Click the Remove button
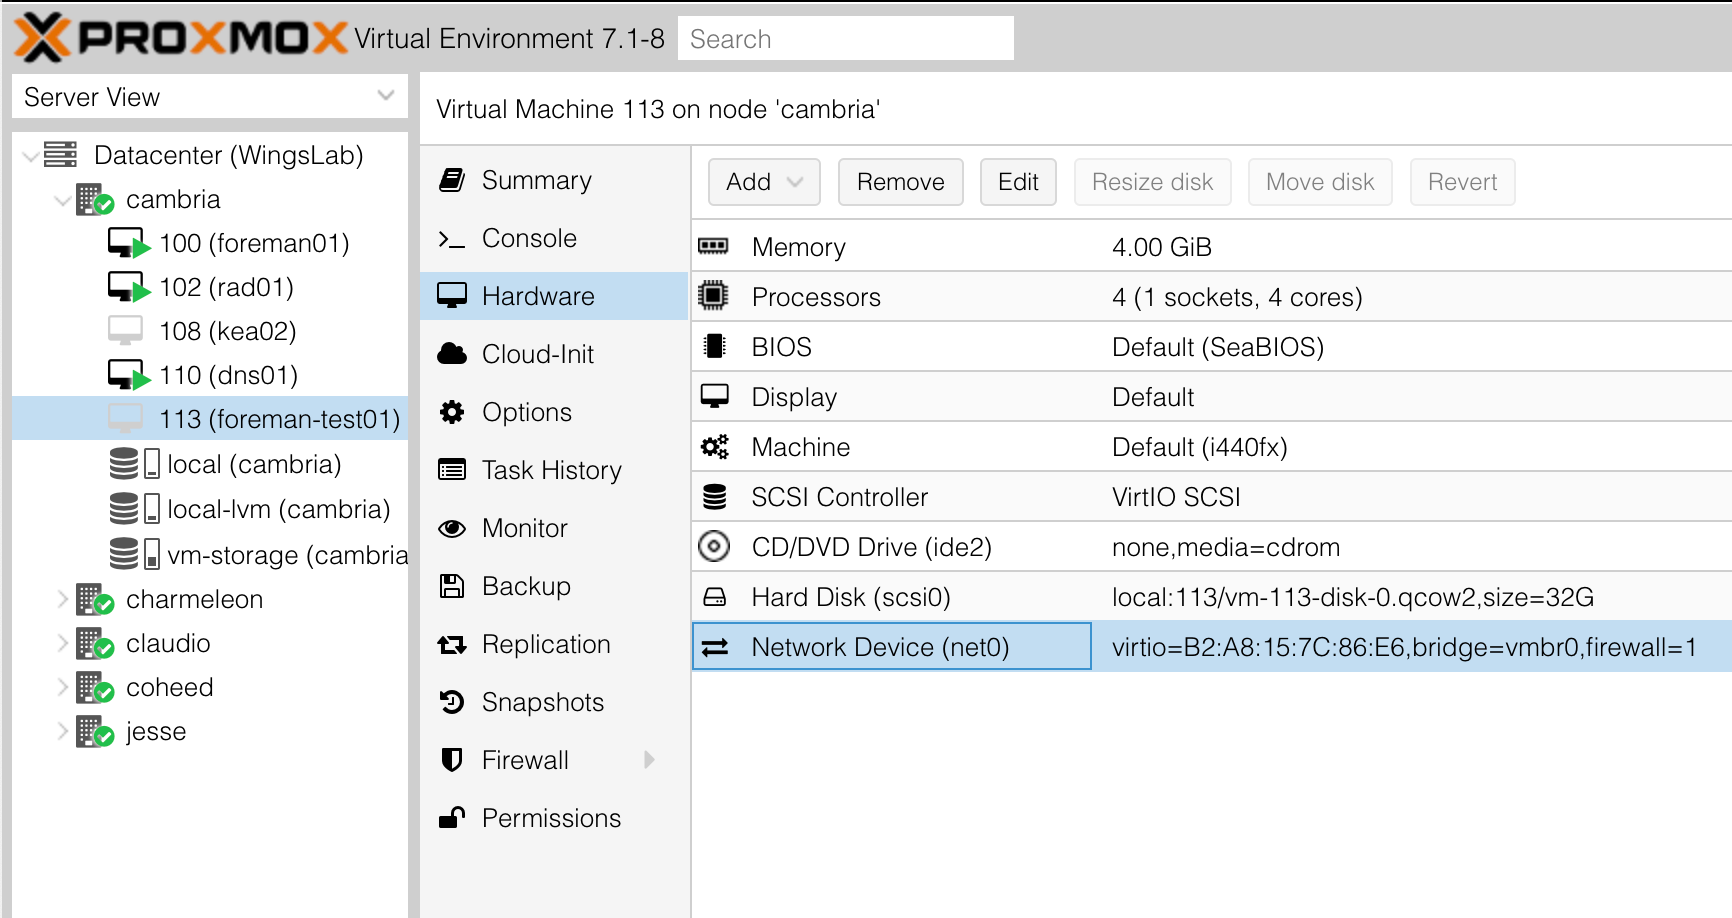Viewport: 1732px width, 918px height. [900, 182]
